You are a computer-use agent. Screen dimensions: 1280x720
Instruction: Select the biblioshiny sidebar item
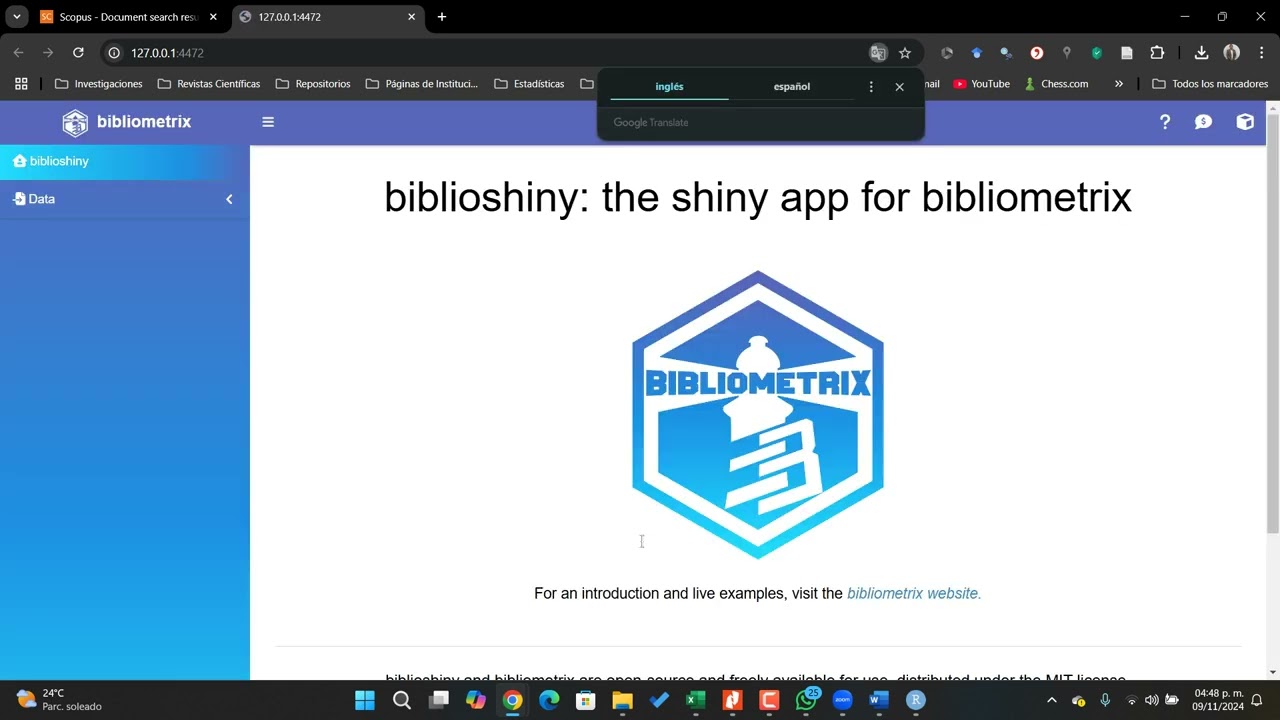pos(124,161)
